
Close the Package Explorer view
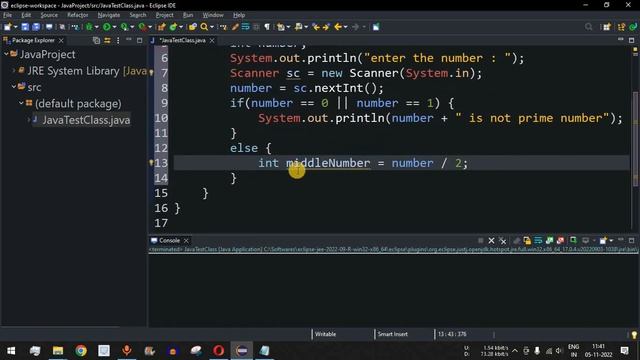tap(61, 40)
